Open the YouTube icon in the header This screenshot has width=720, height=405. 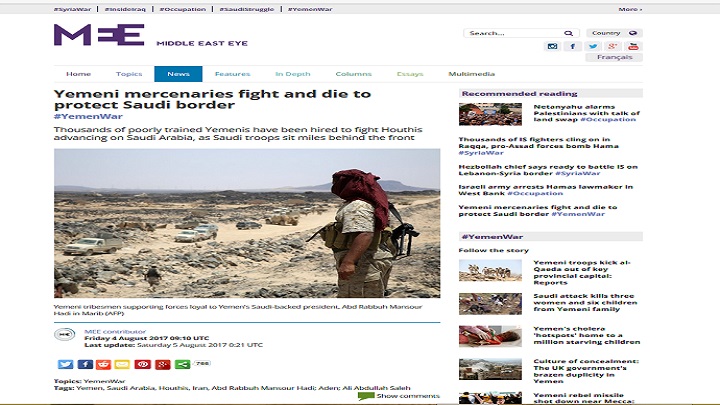click(633, 46)
